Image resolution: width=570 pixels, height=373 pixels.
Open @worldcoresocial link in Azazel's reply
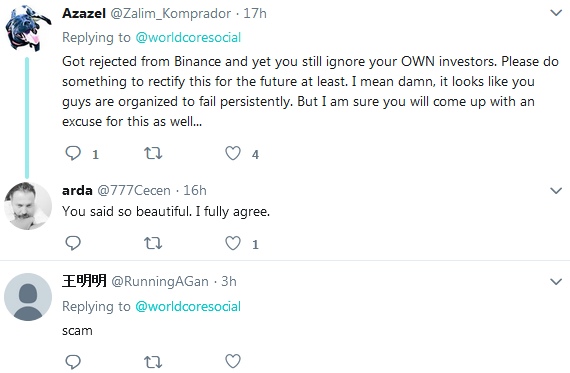[188, 37]
